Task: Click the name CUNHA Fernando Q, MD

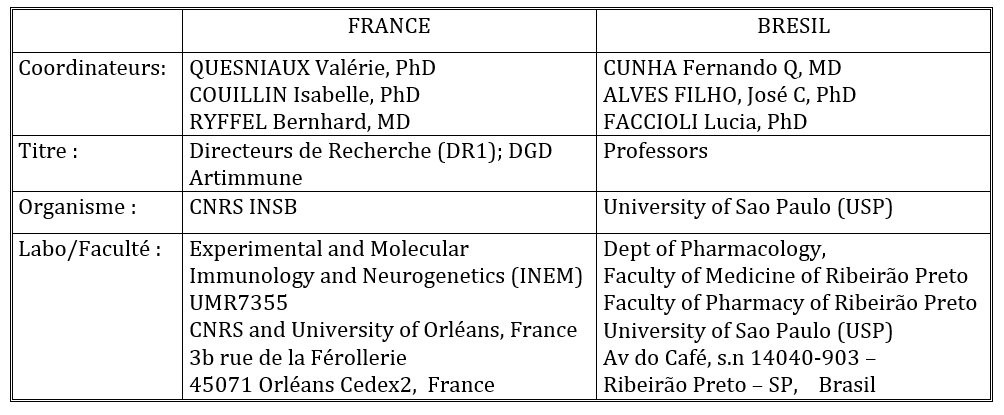Action: tap(722, 68)
